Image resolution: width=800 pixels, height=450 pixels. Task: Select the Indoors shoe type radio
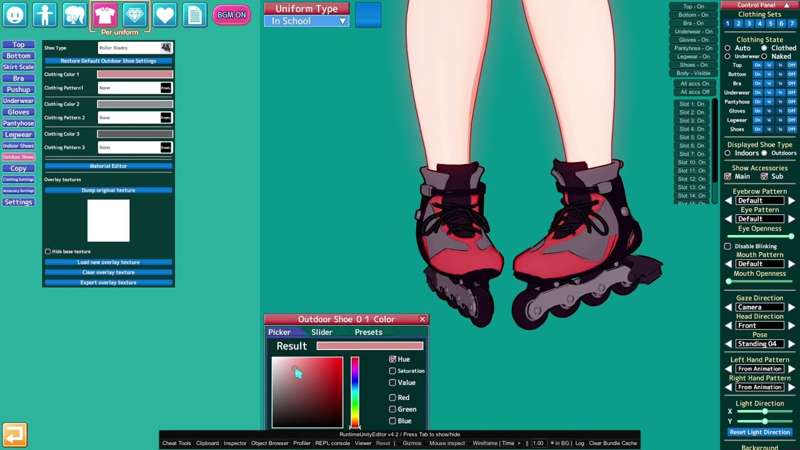pyautogui.click(x=728, y=153)
